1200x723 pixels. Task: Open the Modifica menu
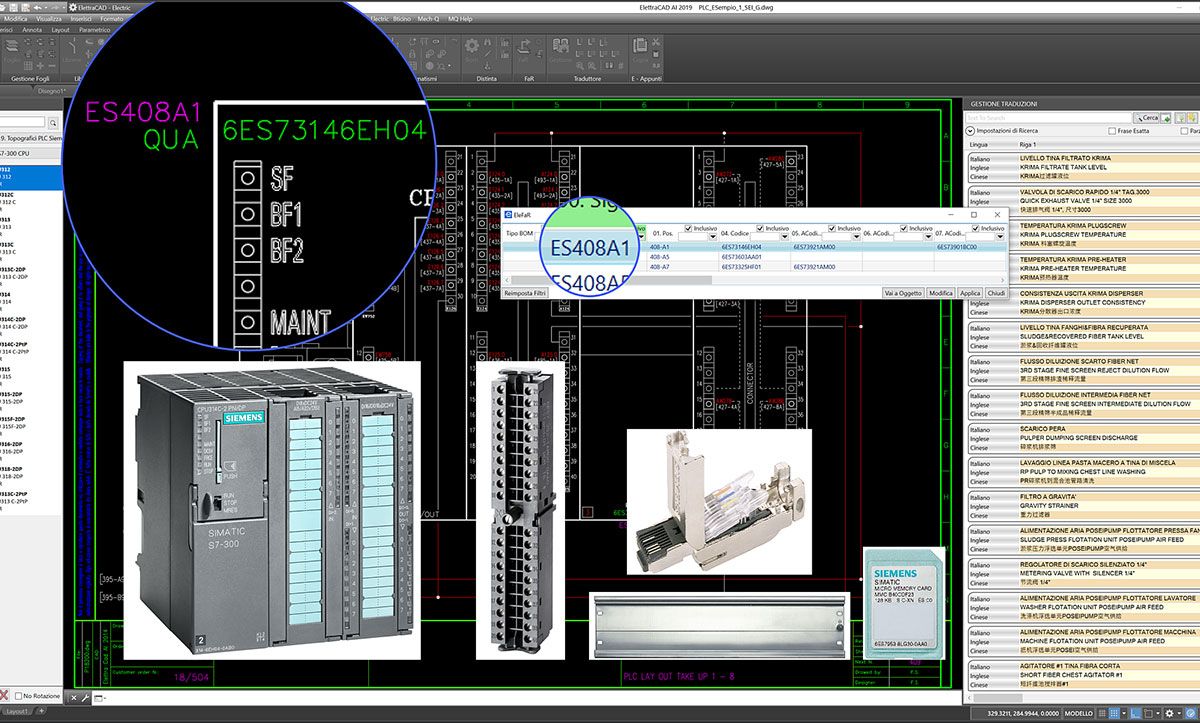coord(16,18)
